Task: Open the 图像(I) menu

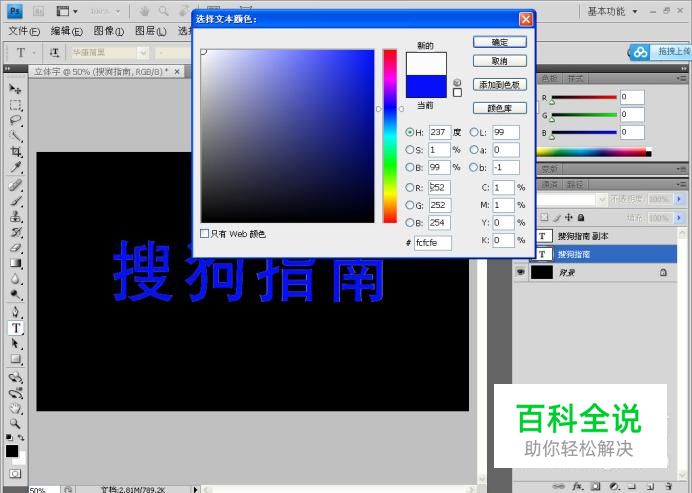Action: (x=109, y=31)
